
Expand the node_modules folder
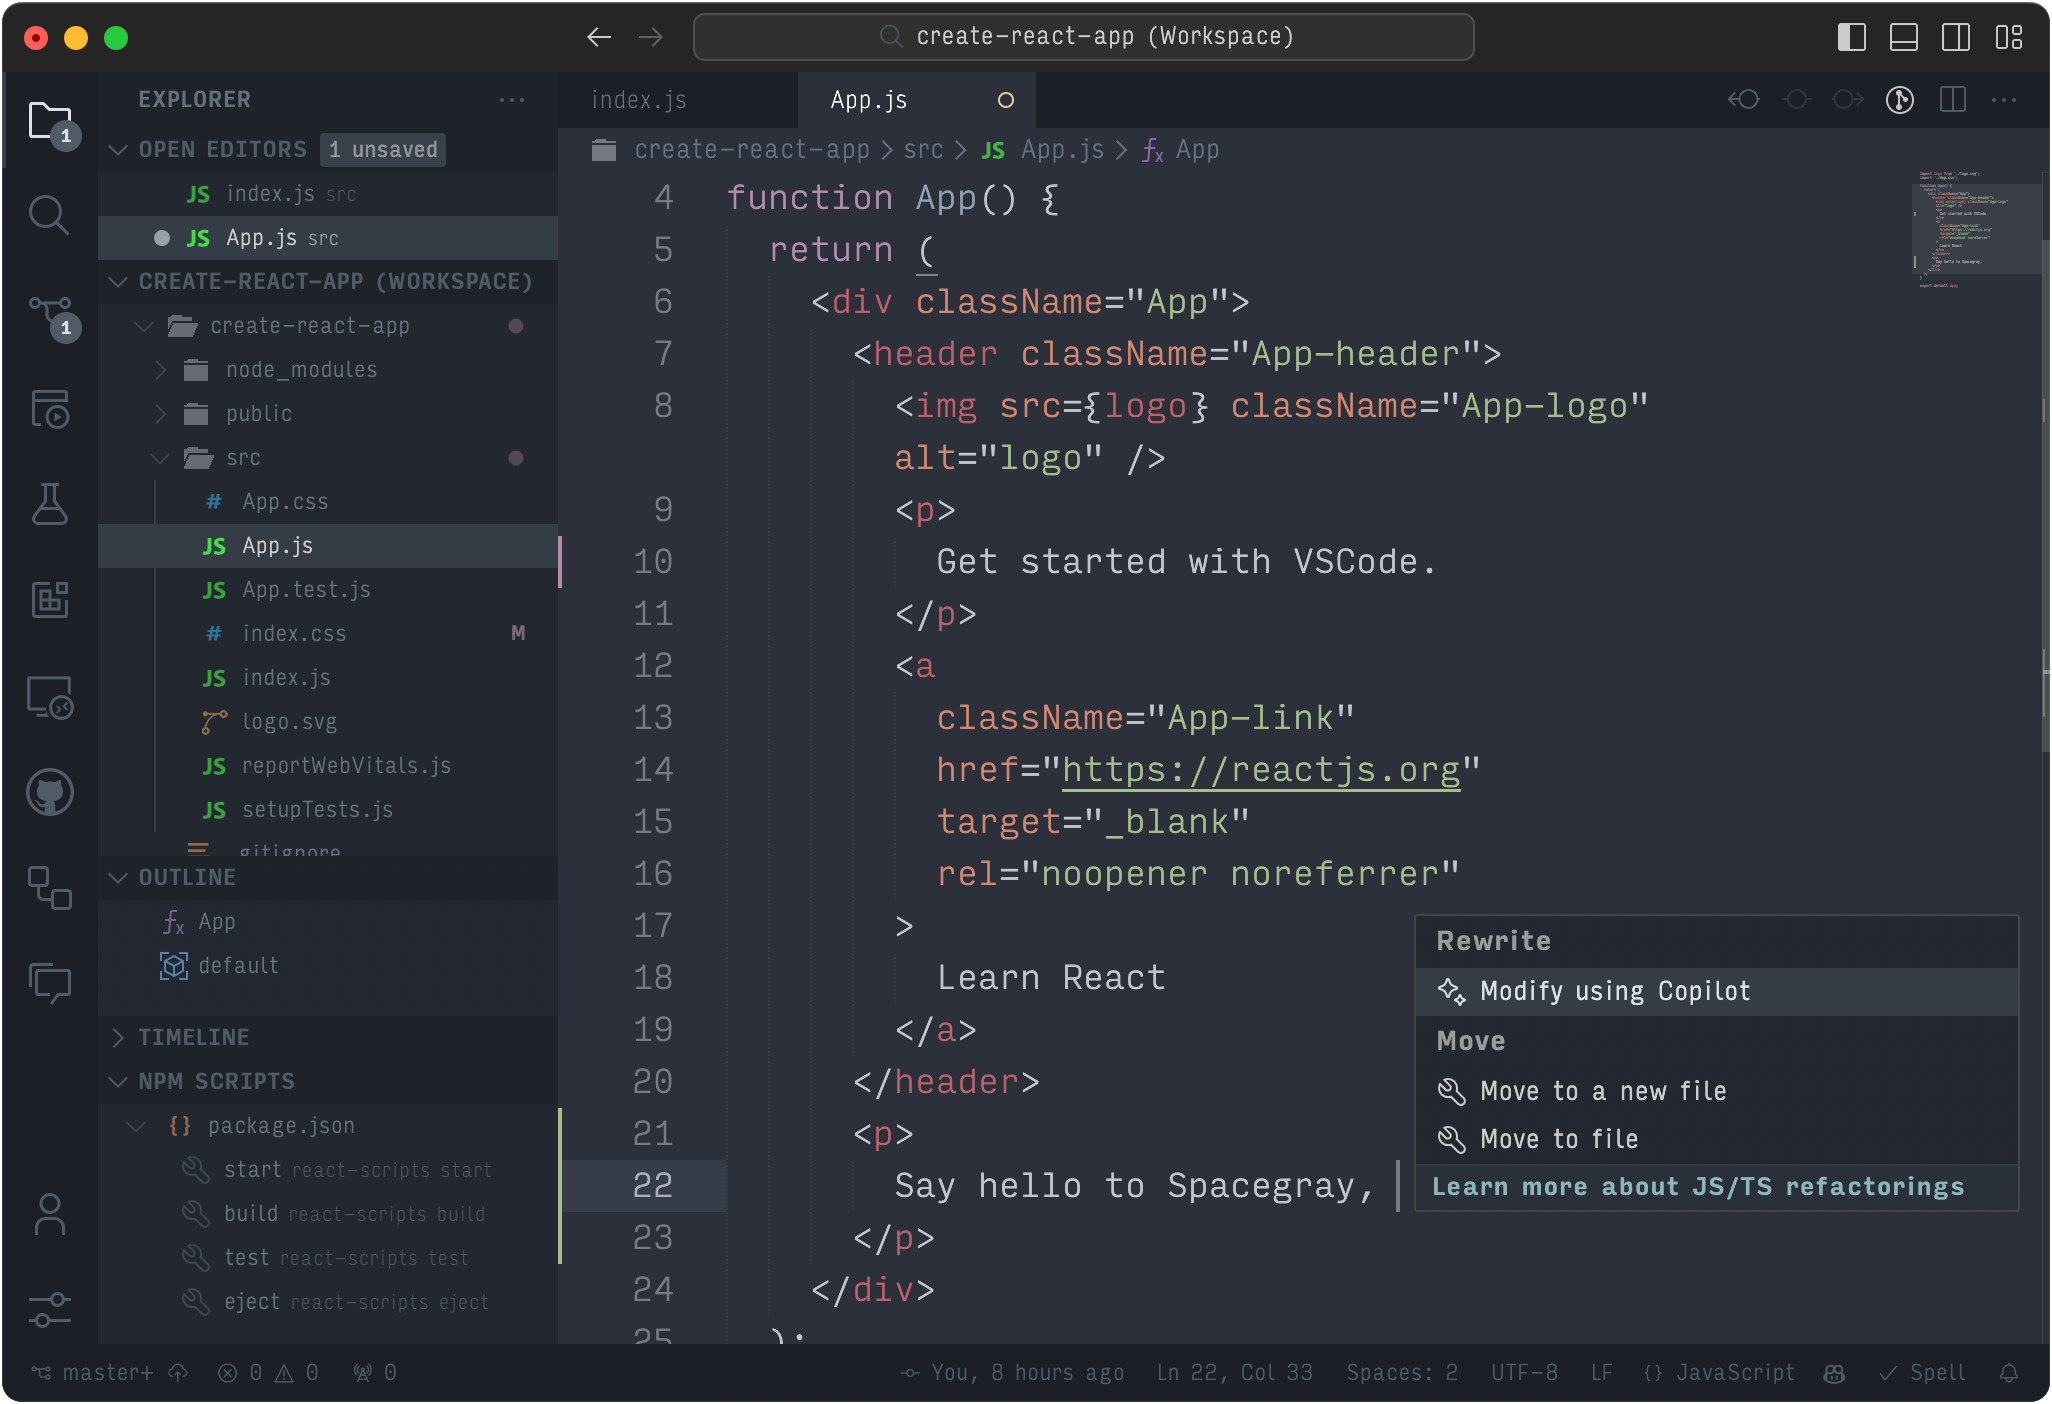tap(301, 370)
